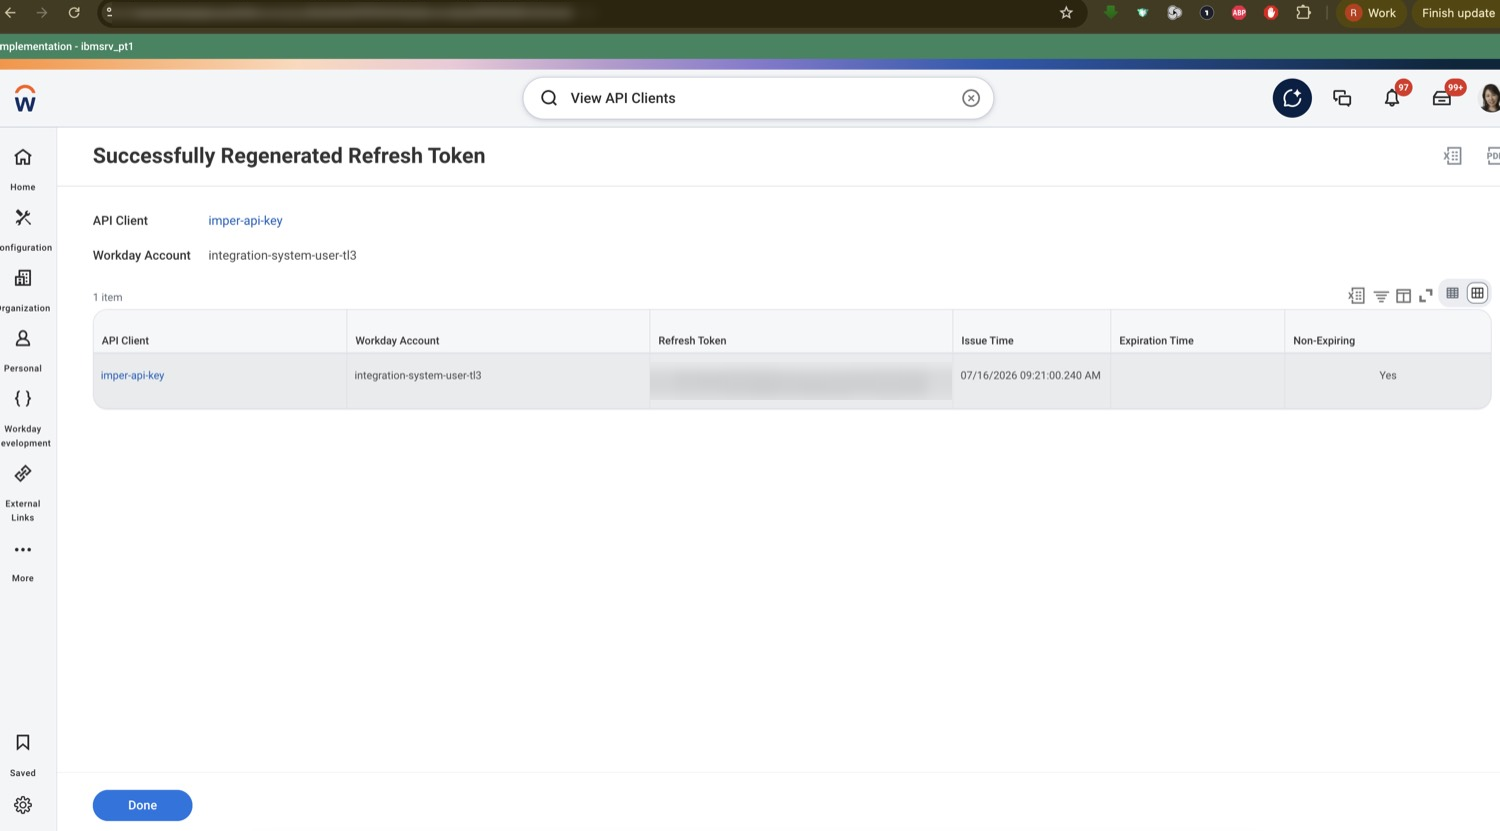
Task: Open the settings gear in the sidebar
Action: pyautogui.click(x=23, y=805)
